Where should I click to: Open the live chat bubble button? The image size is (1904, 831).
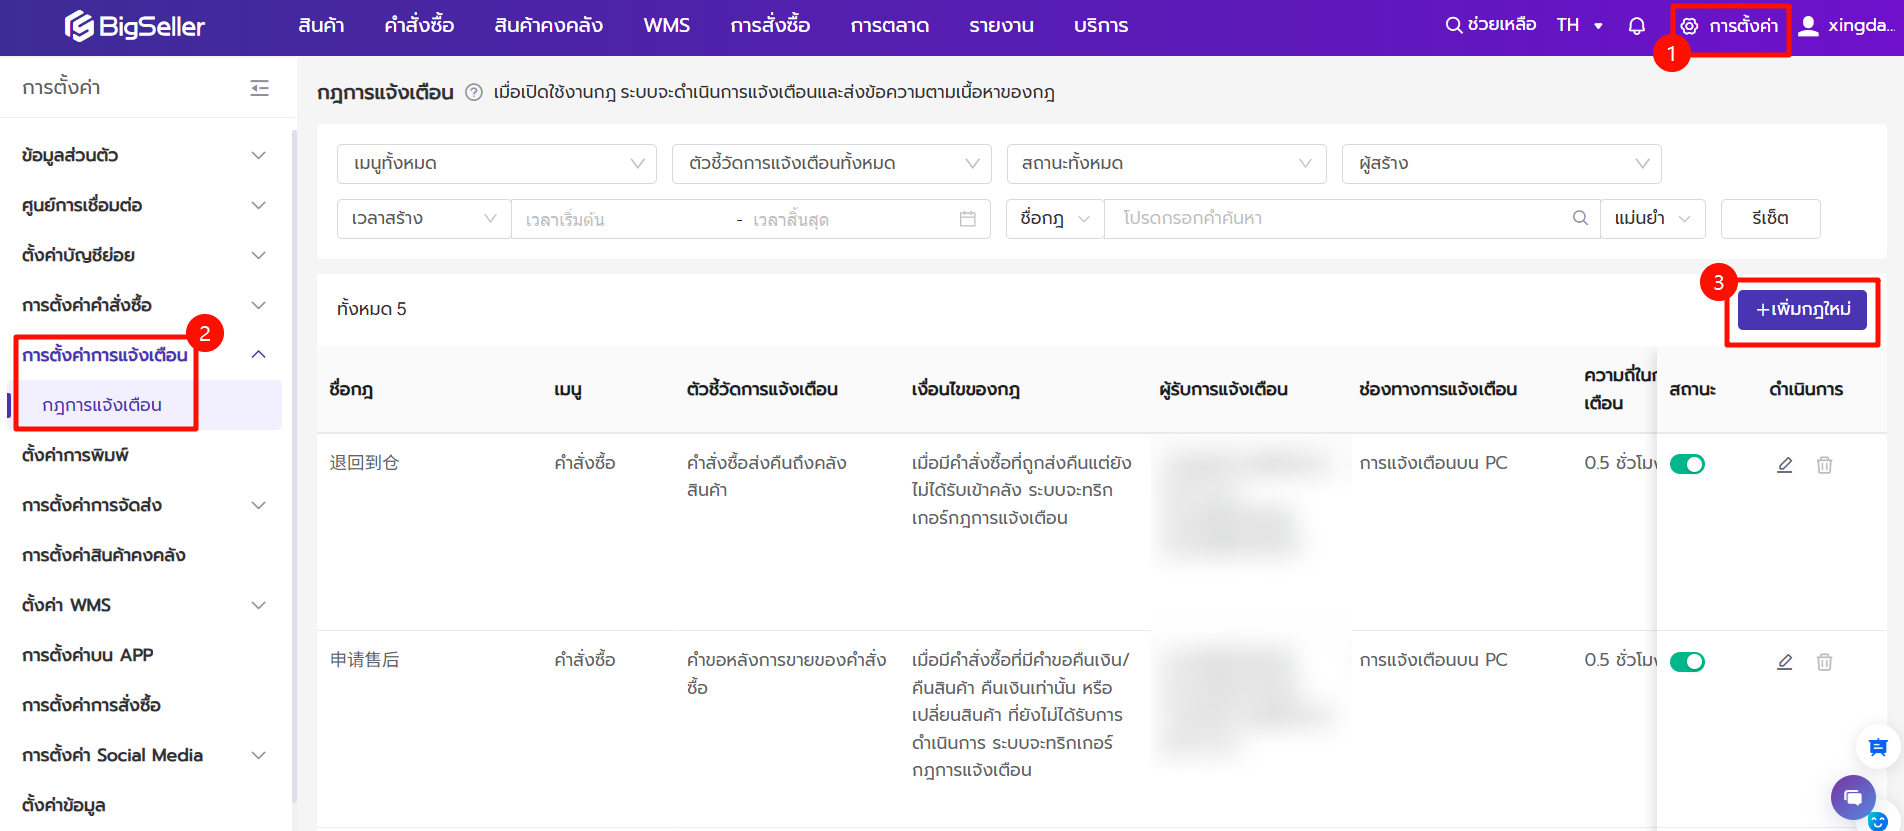point(1853,797)
